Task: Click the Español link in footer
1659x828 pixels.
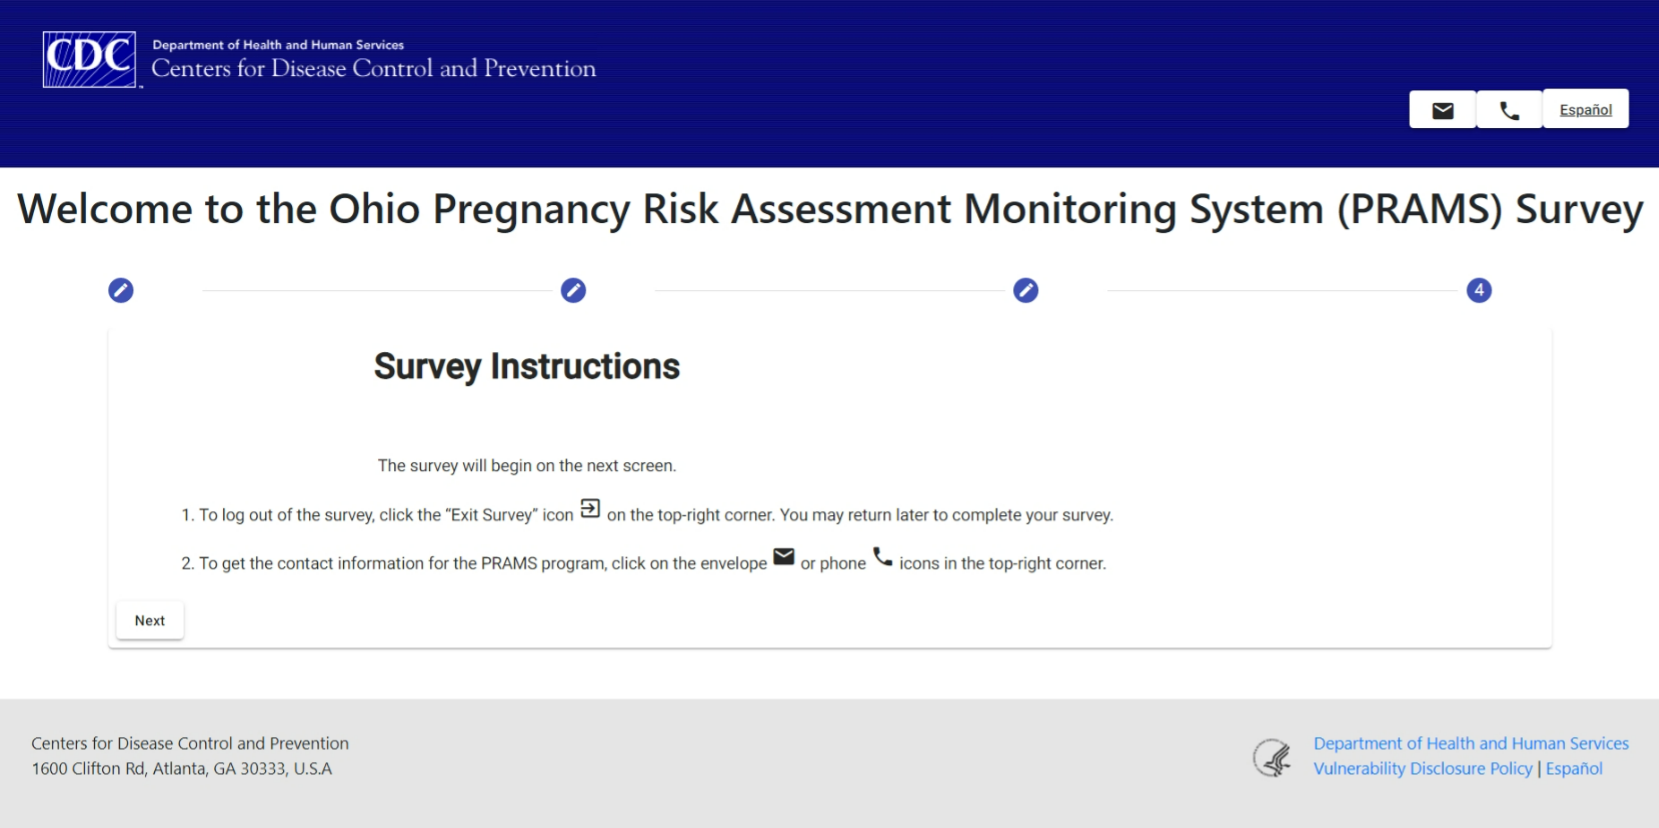Action: 1574,768
